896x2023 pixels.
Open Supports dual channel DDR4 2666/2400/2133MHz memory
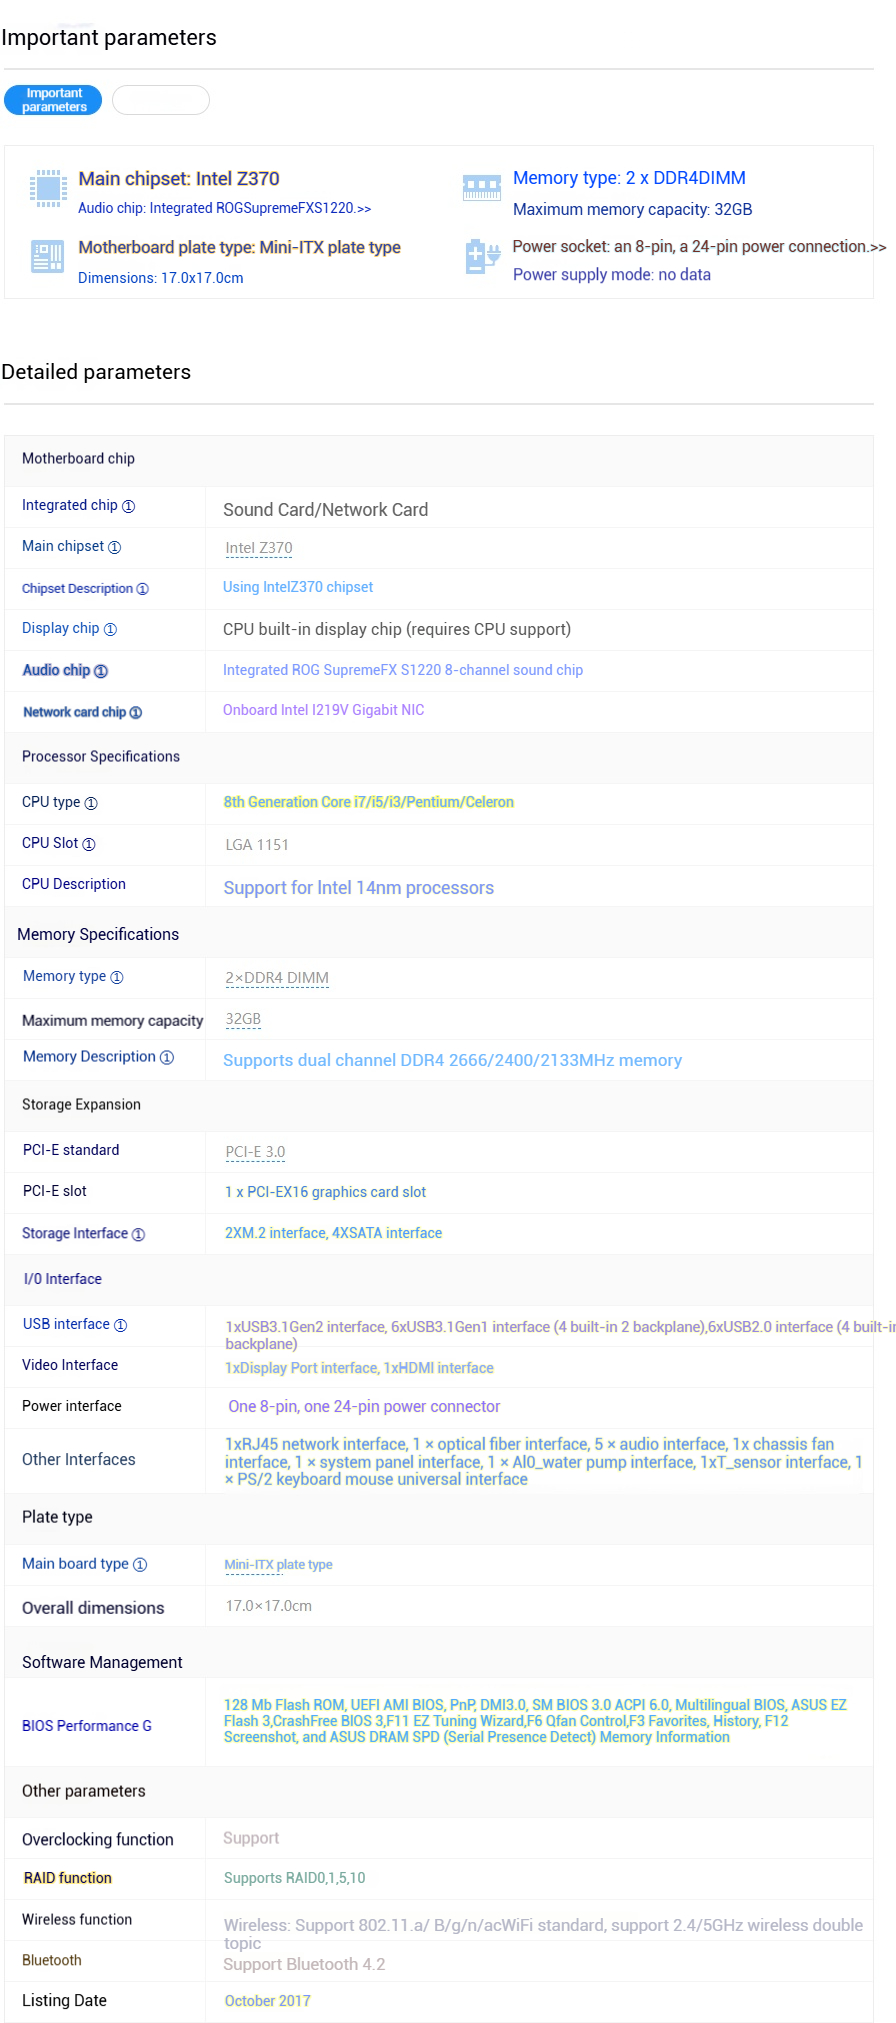[x=453, y=1060]
